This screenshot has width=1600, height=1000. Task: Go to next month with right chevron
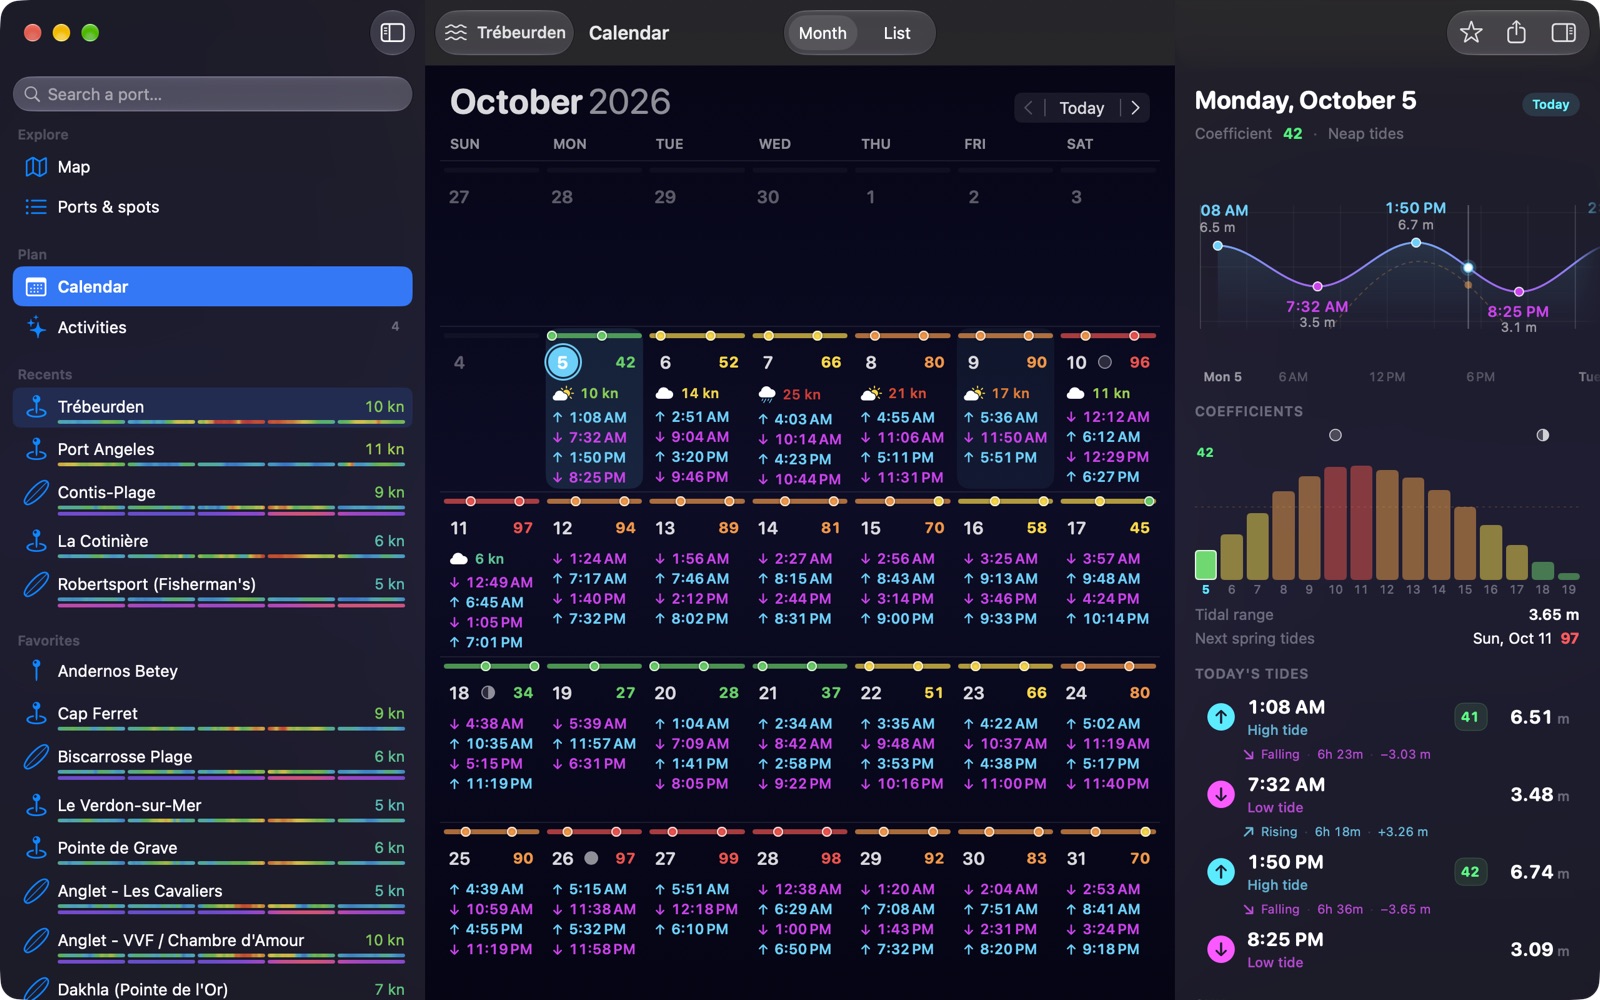click(1135, 108)
